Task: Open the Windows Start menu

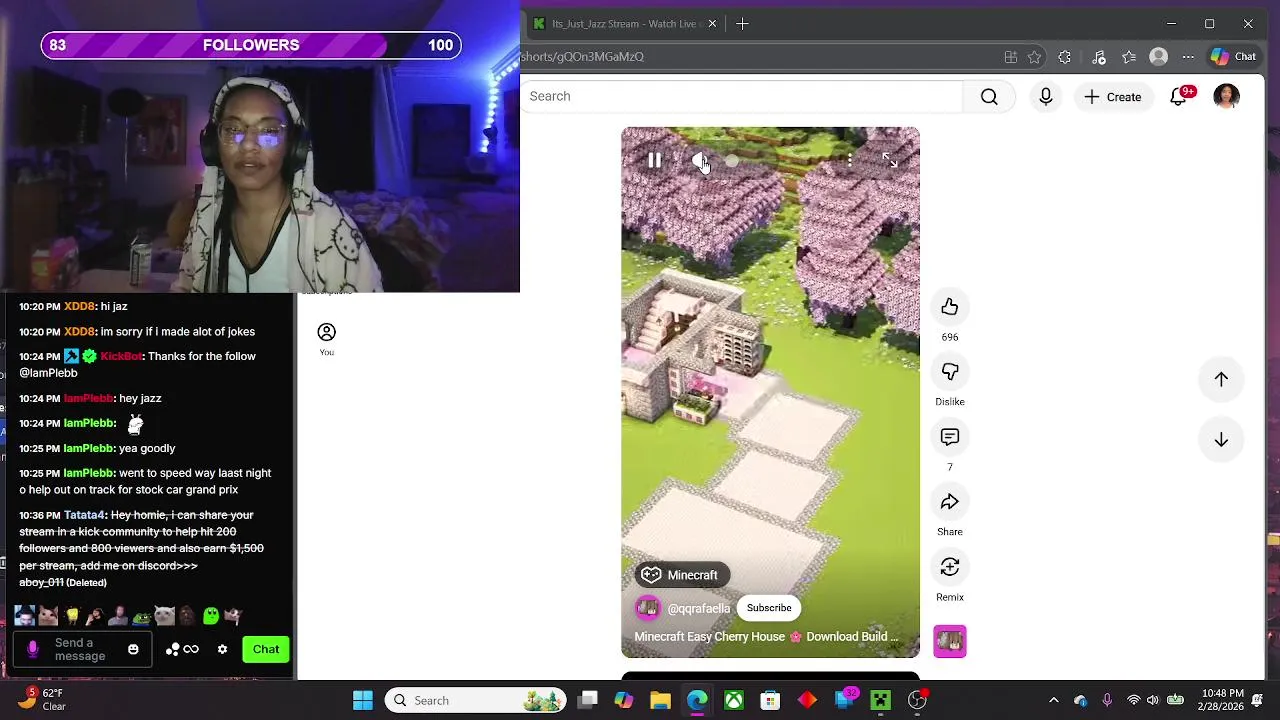Action: pyautogui.click(x=363, y=700)
